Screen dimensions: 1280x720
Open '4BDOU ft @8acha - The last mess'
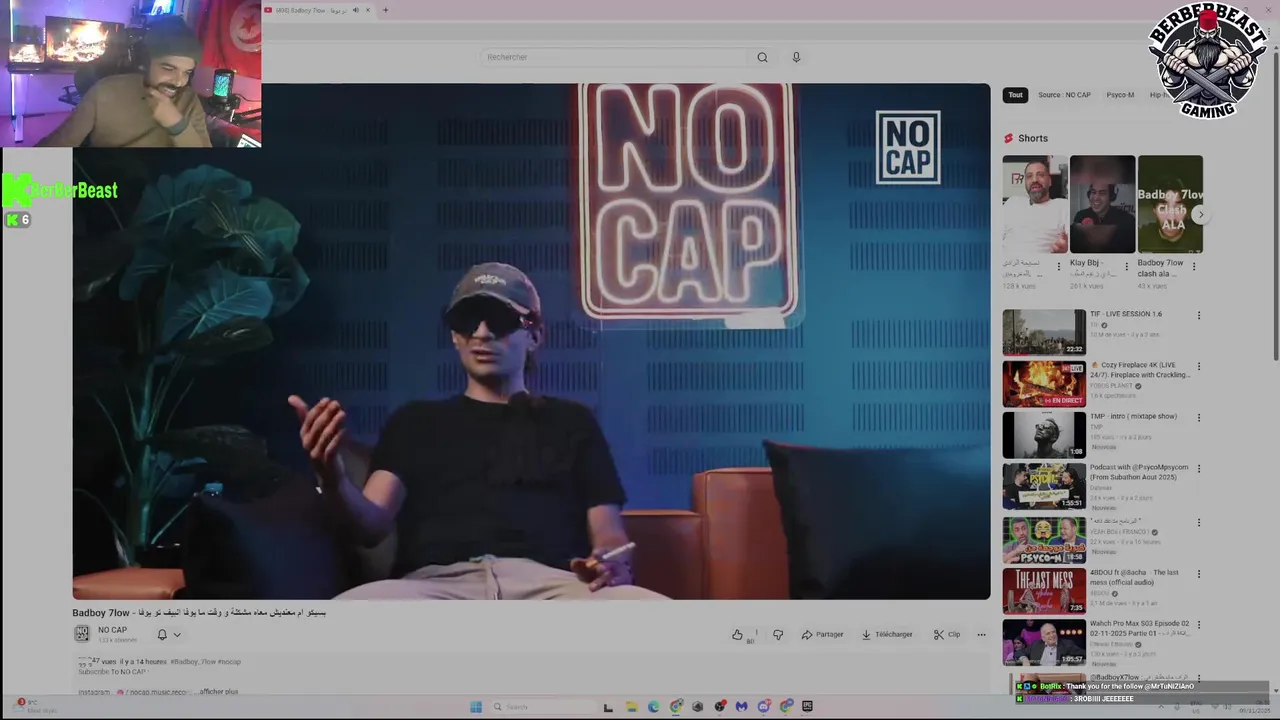tap(1044, 590)
